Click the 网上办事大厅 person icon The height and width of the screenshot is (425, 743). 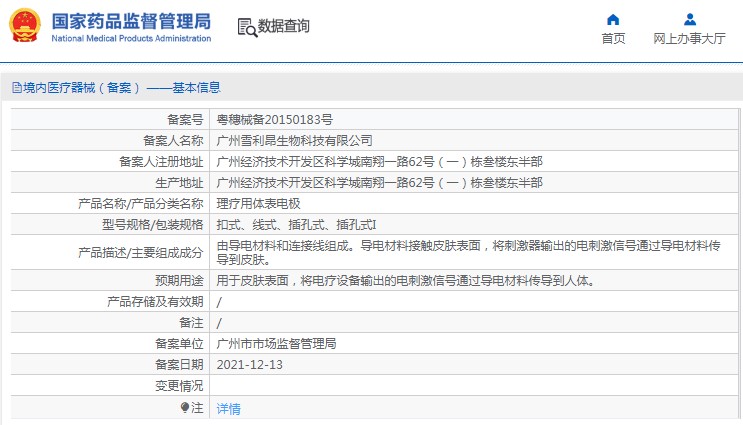pos(690,19)
